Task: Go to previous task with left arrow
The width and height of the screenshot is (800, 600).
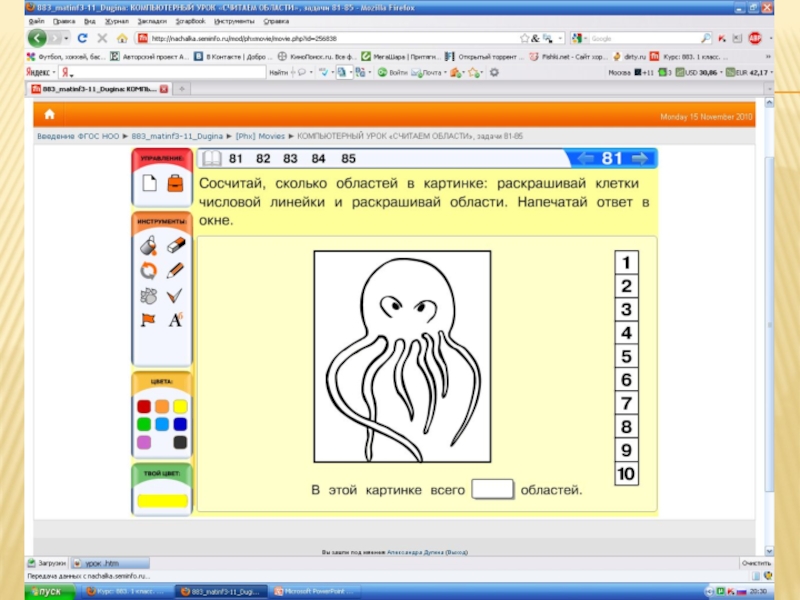Action: tap(585, 158)
